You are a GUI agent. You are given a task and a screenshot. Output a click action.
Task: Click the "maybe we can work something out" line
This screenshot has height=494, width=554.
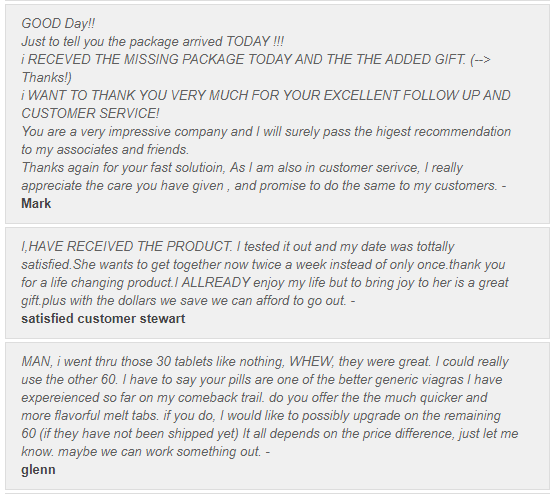pos(145,452)
